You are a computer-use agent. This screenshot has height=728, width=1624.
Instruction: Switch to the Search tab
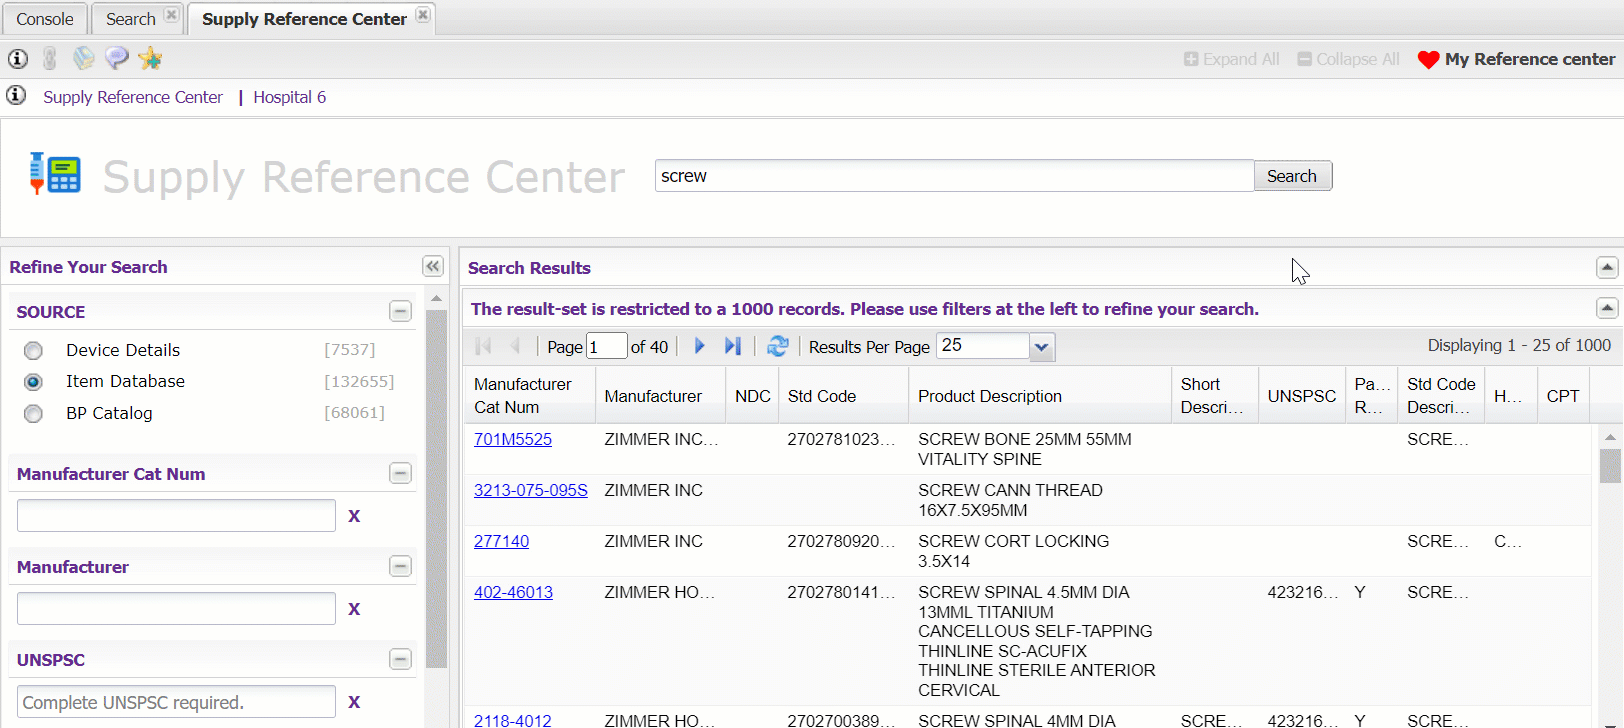point(131,19)
